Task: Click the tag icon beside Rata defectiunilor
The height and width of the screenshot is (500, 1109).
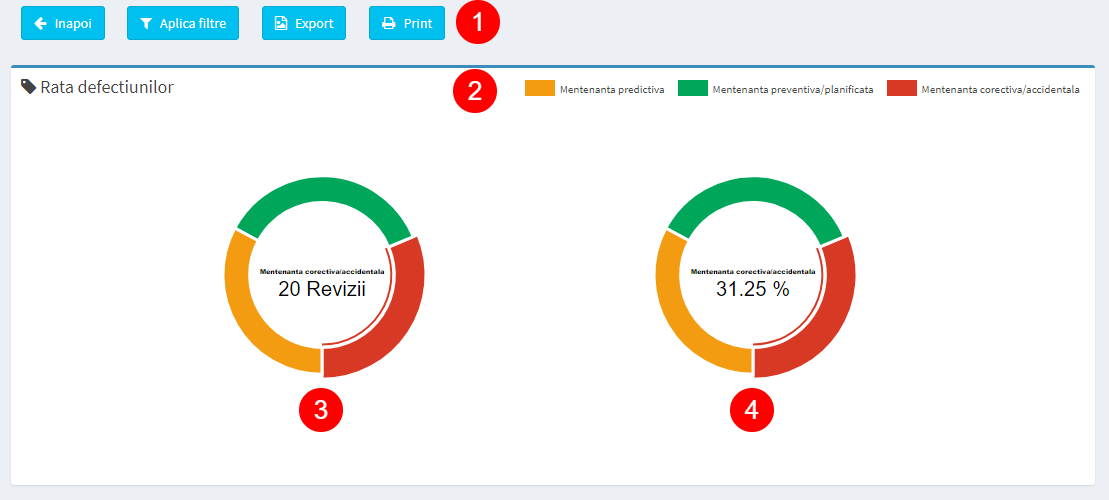Action: tap(29, 87)
